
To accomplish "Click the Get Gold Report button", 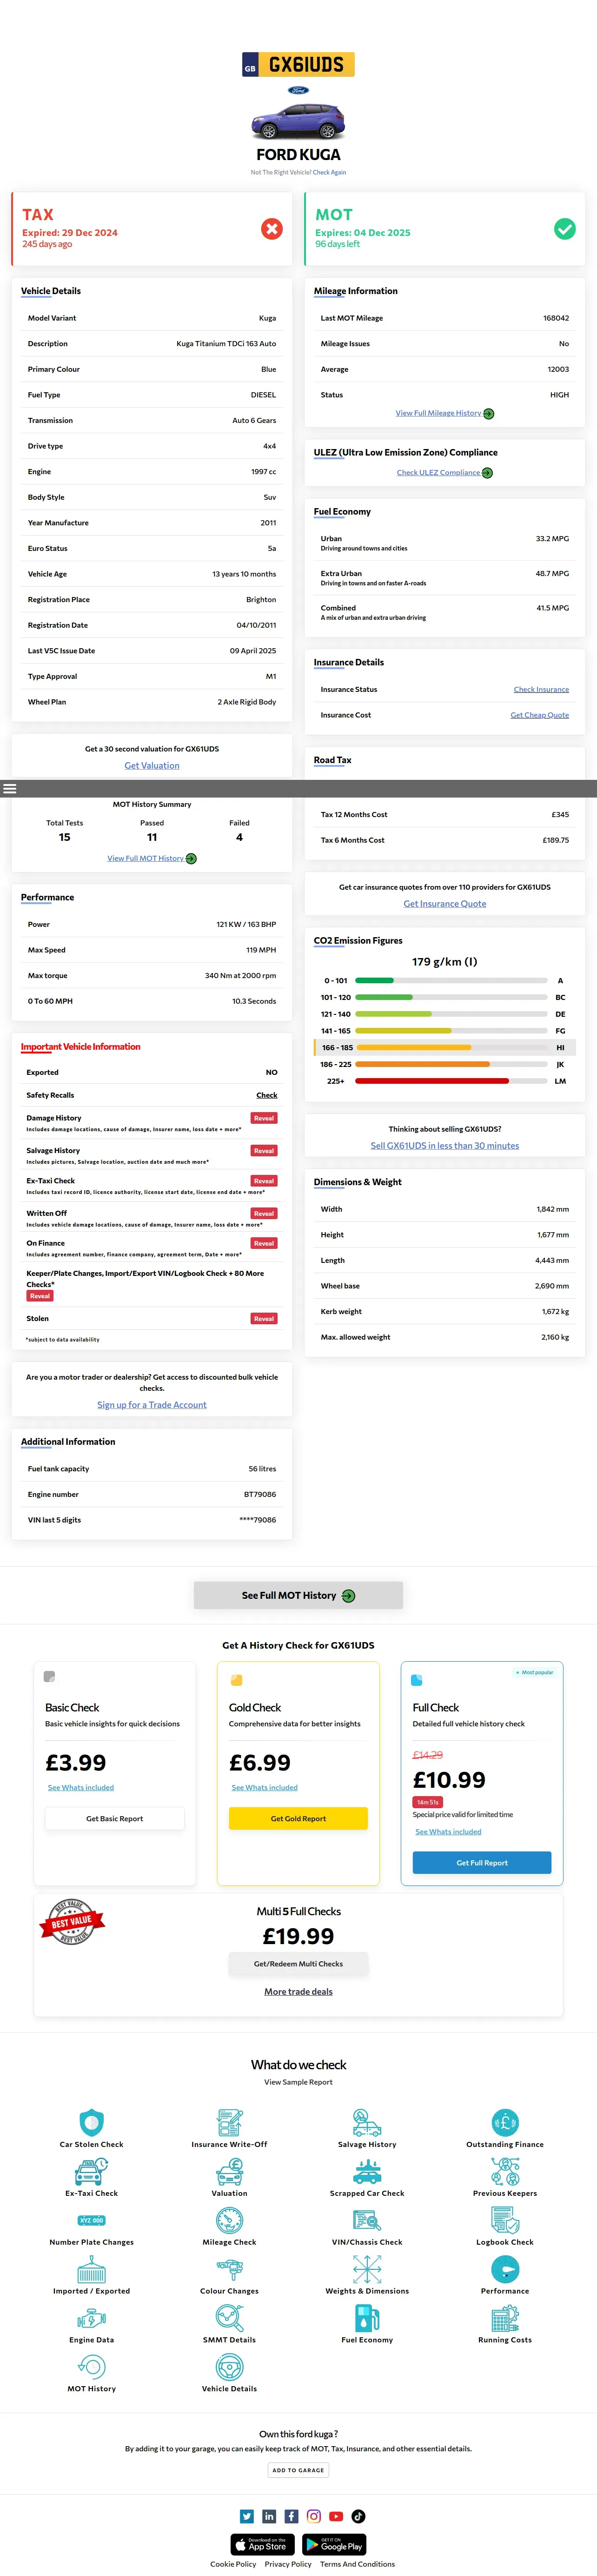I will (x=298, y=1818).
